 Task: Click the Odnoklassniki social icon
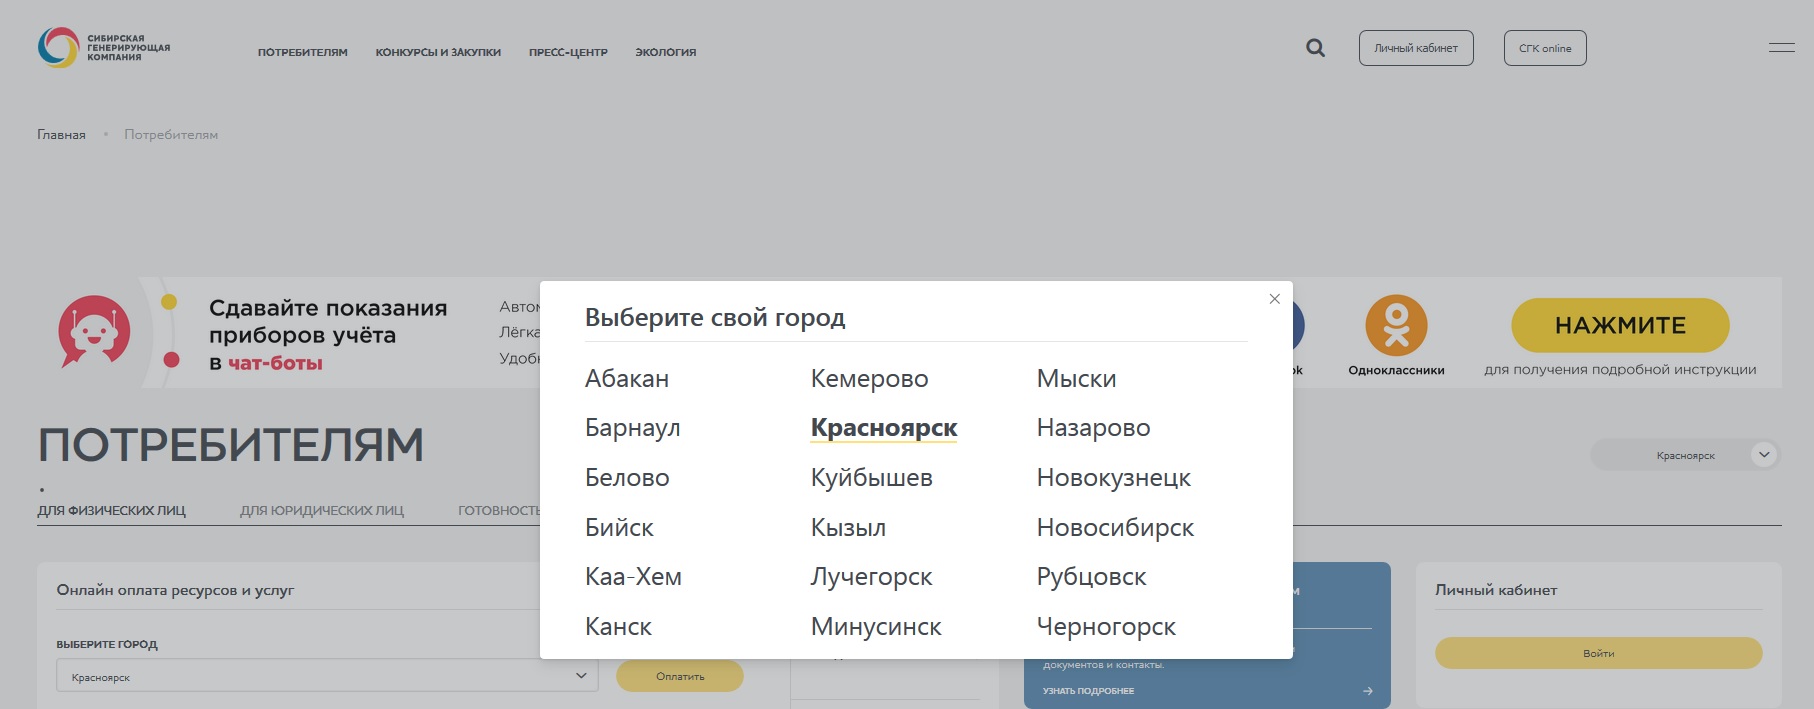coord(1396,326)
